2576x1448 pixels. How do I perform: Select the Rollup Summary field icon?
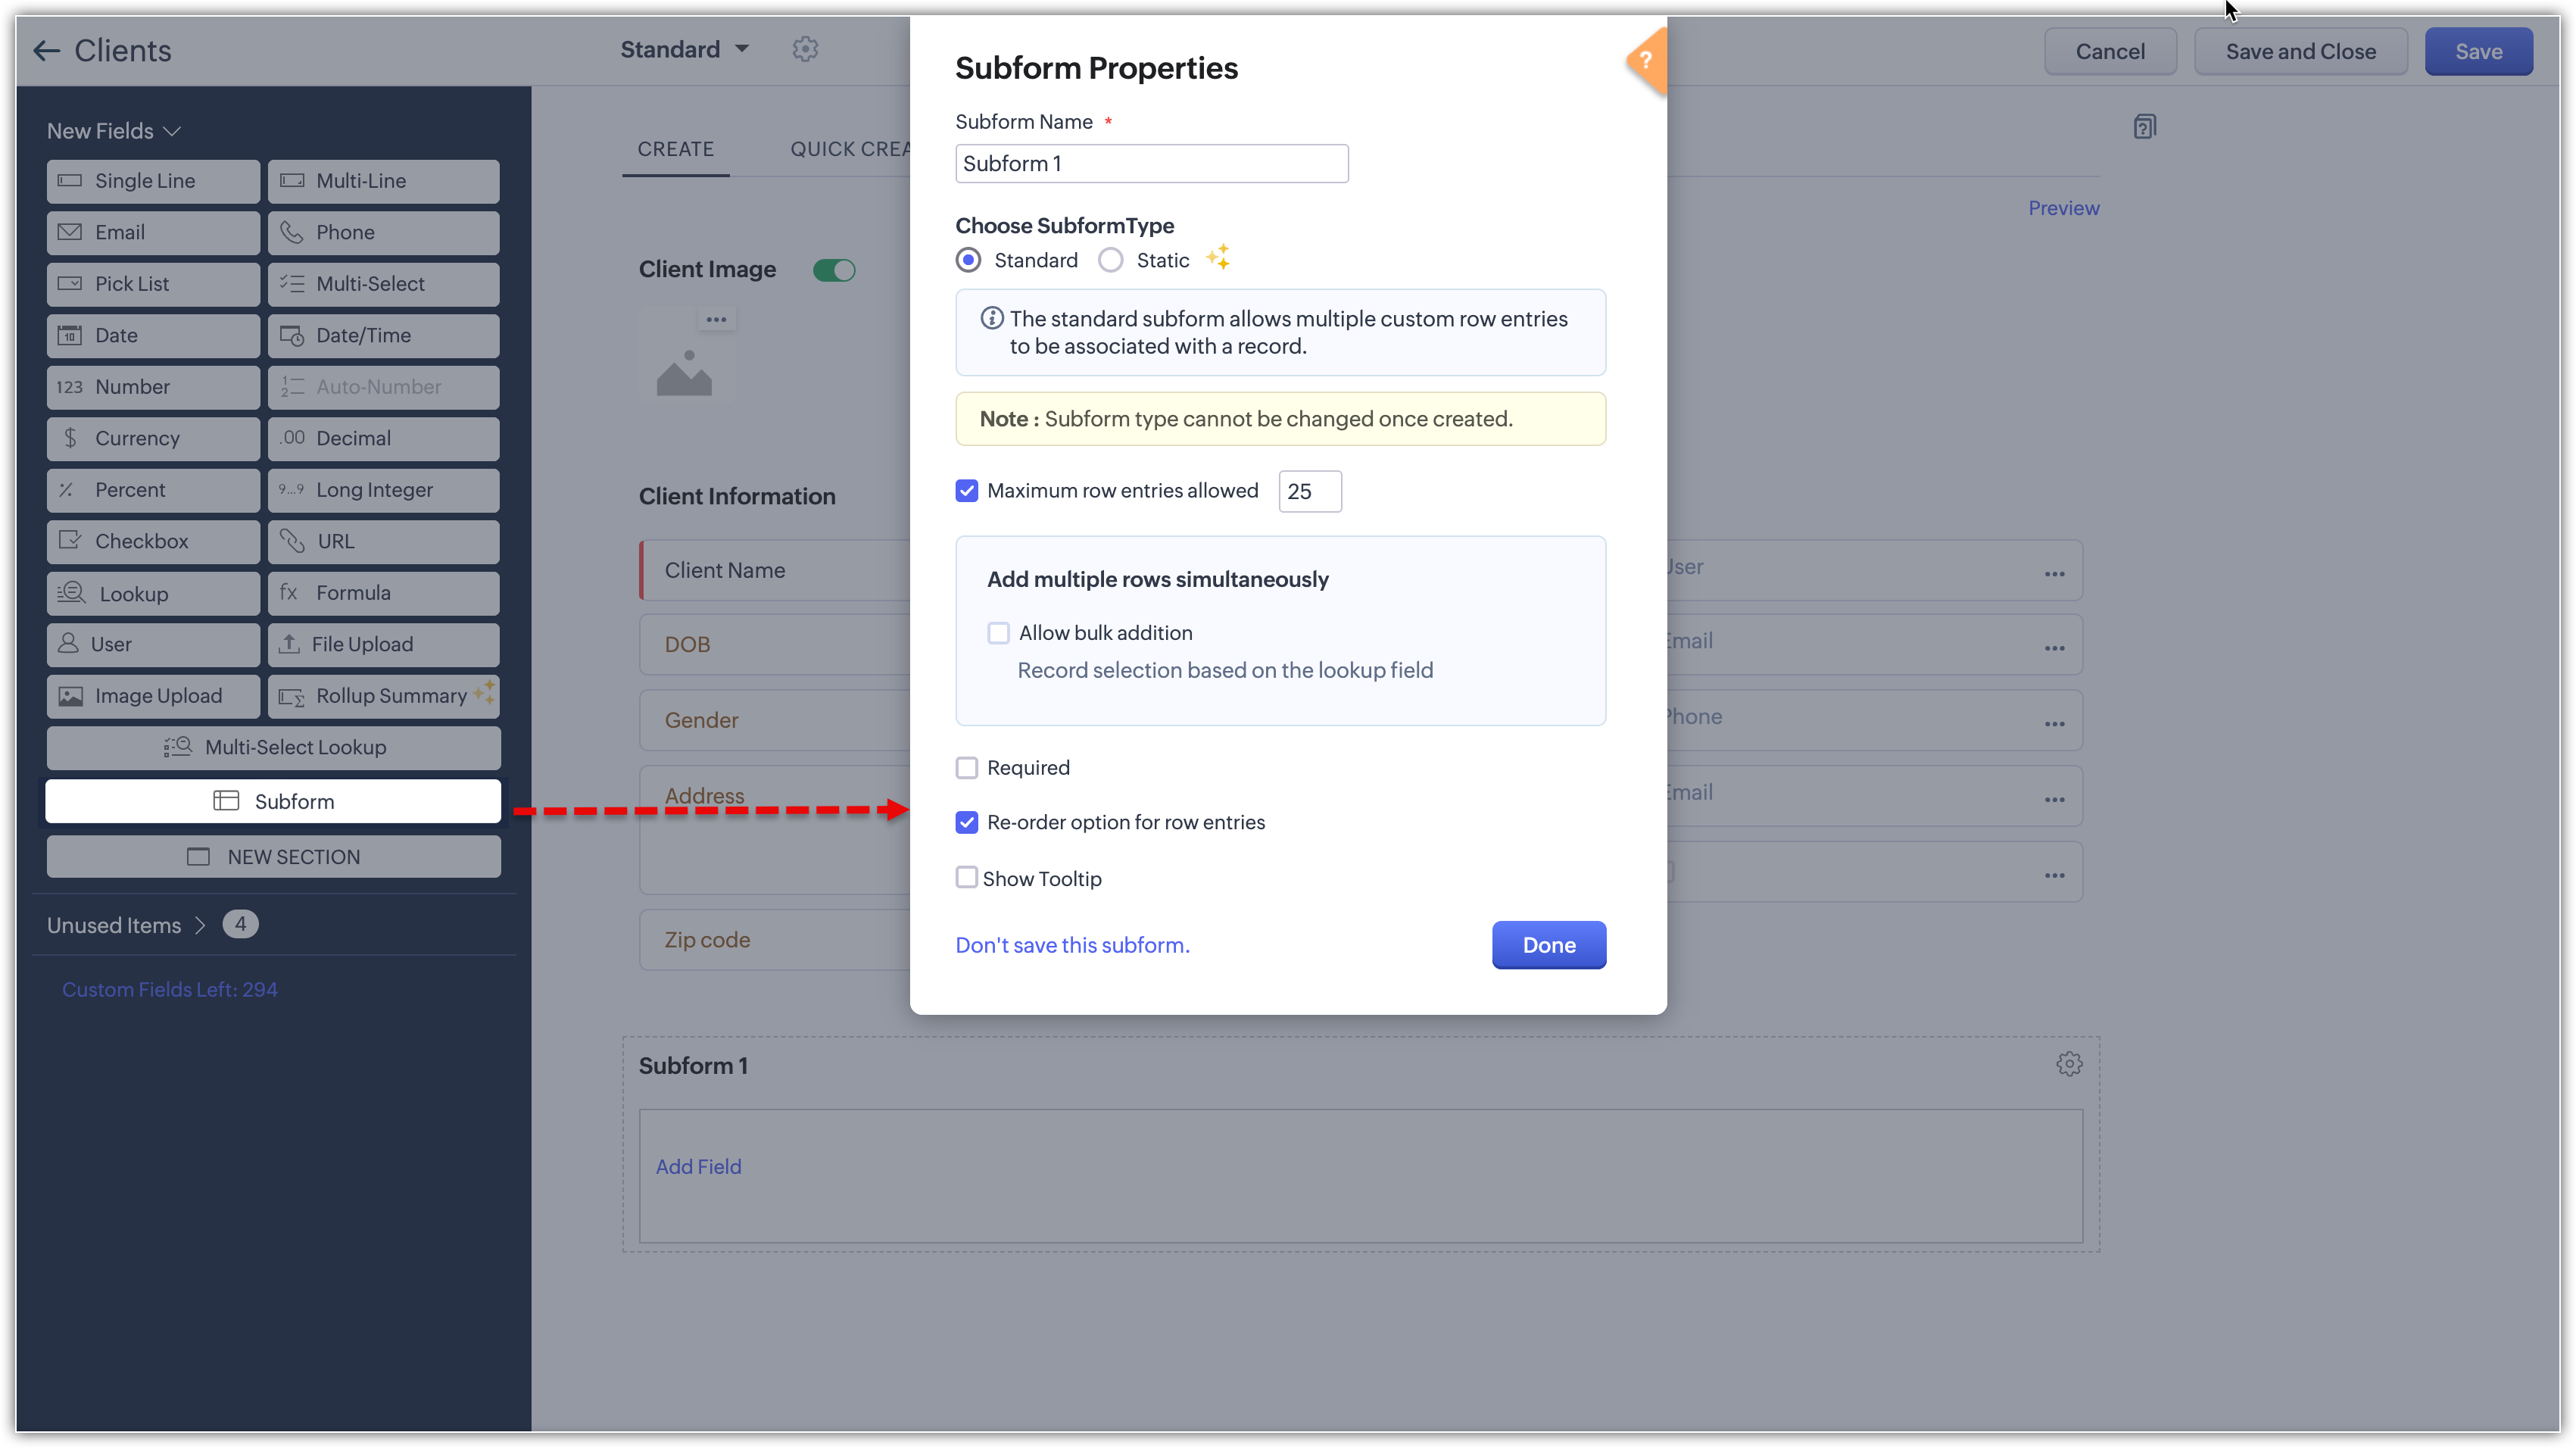click(x=291, y=697)
